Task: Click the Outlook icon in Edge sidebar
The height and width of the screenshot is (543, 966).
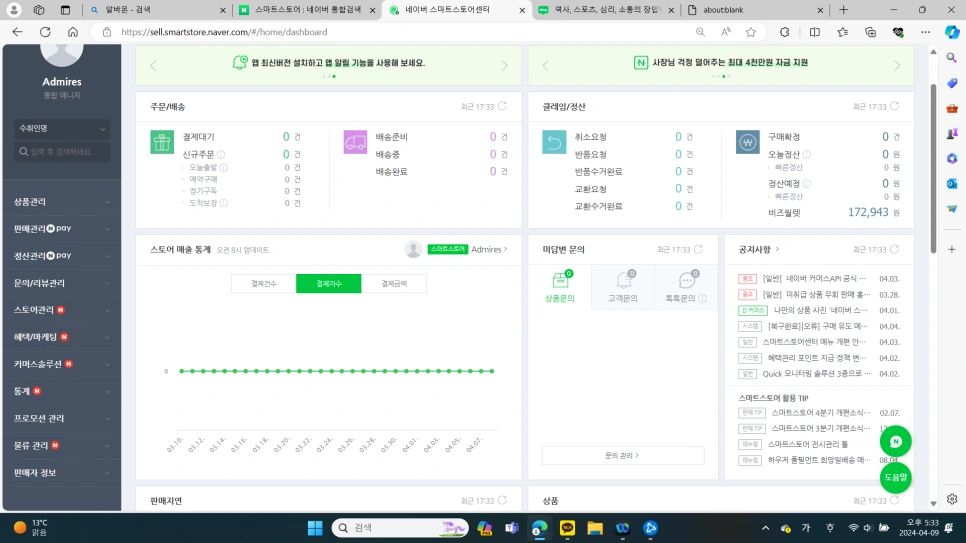Action: pyautogui.click(x=952, y=184)
